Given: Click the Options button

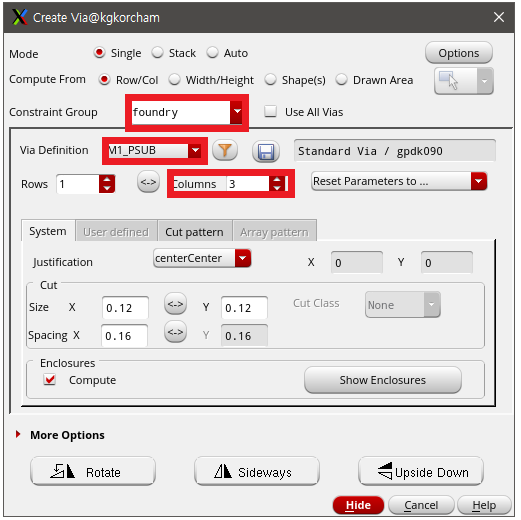Looking at the screenshot, I should point(459,53).
